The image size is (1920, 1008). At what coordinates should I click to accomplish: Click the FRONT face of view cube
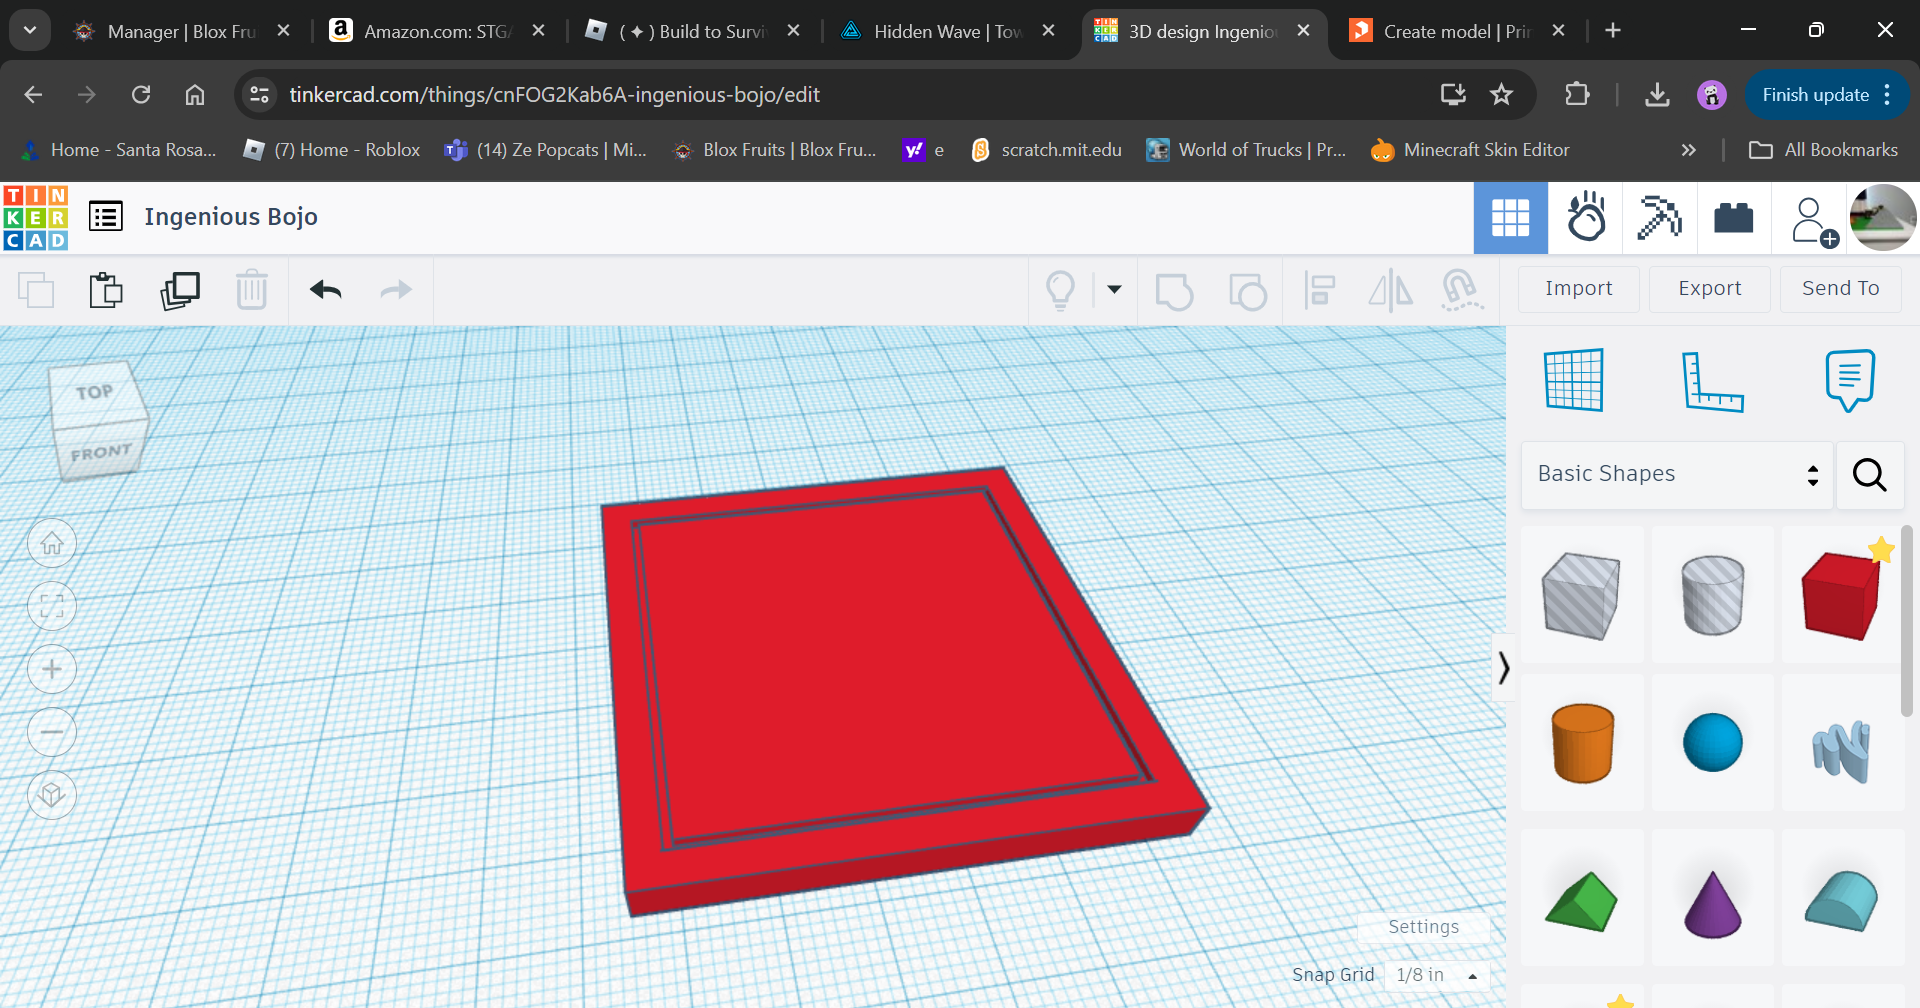(101, 453)
